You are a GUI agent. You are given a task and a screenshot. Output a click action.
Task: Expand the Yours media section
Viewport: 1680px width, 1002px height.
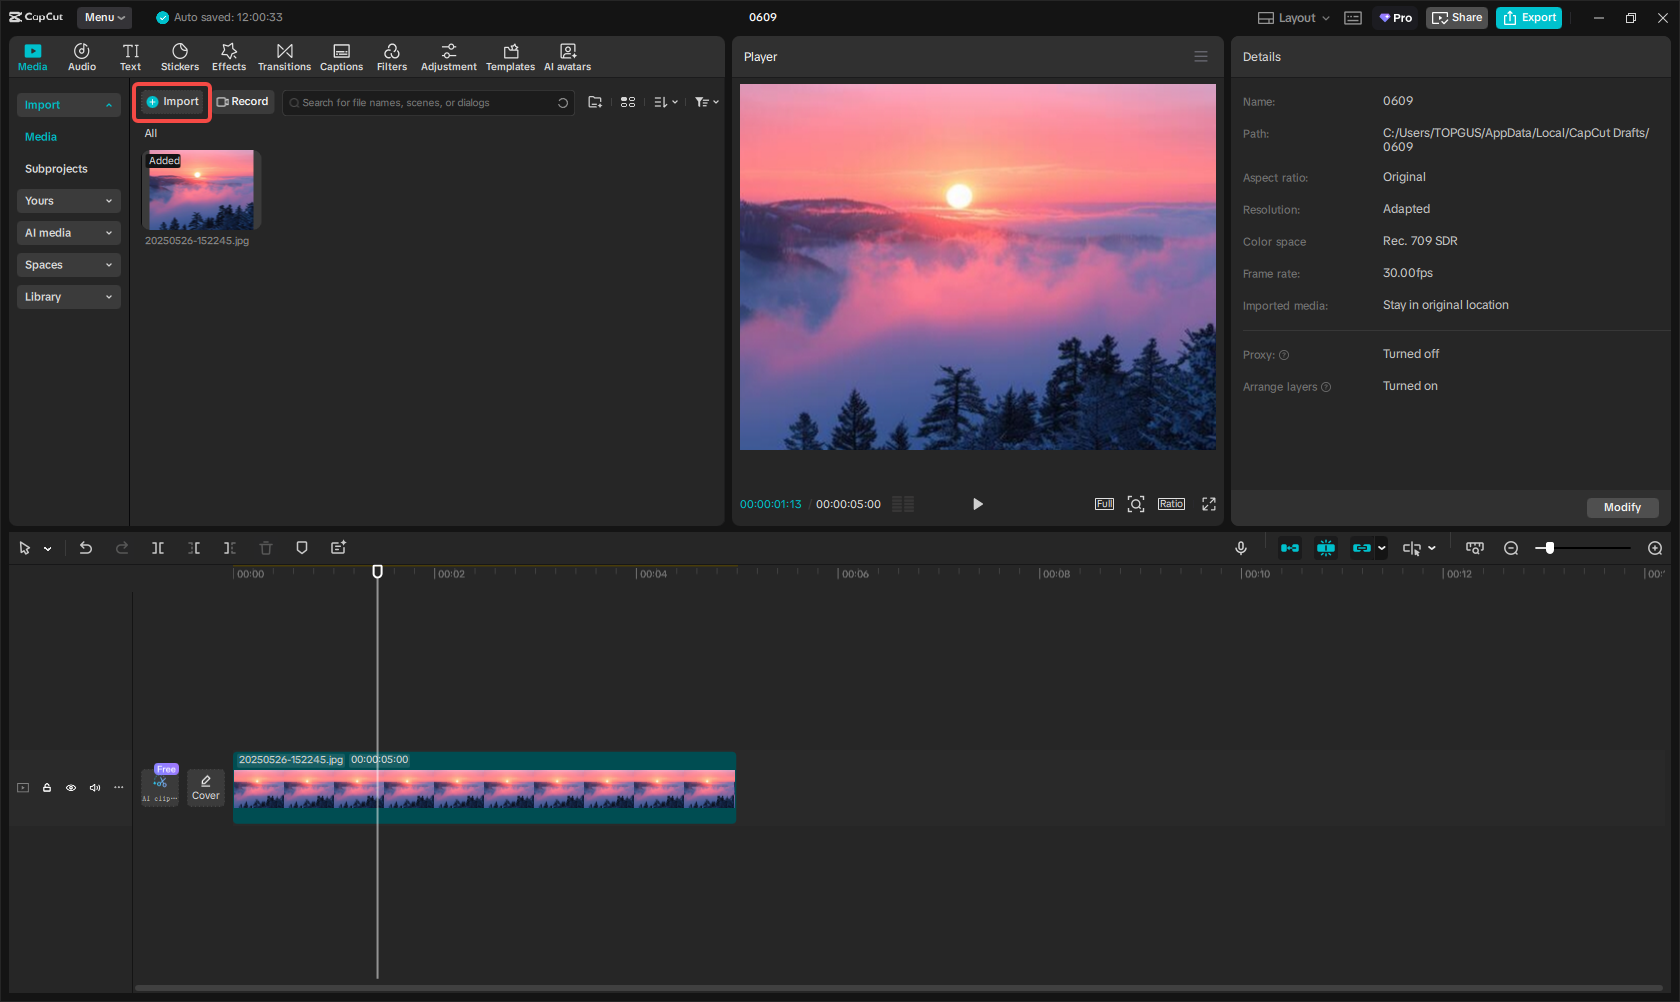point(68,200)
